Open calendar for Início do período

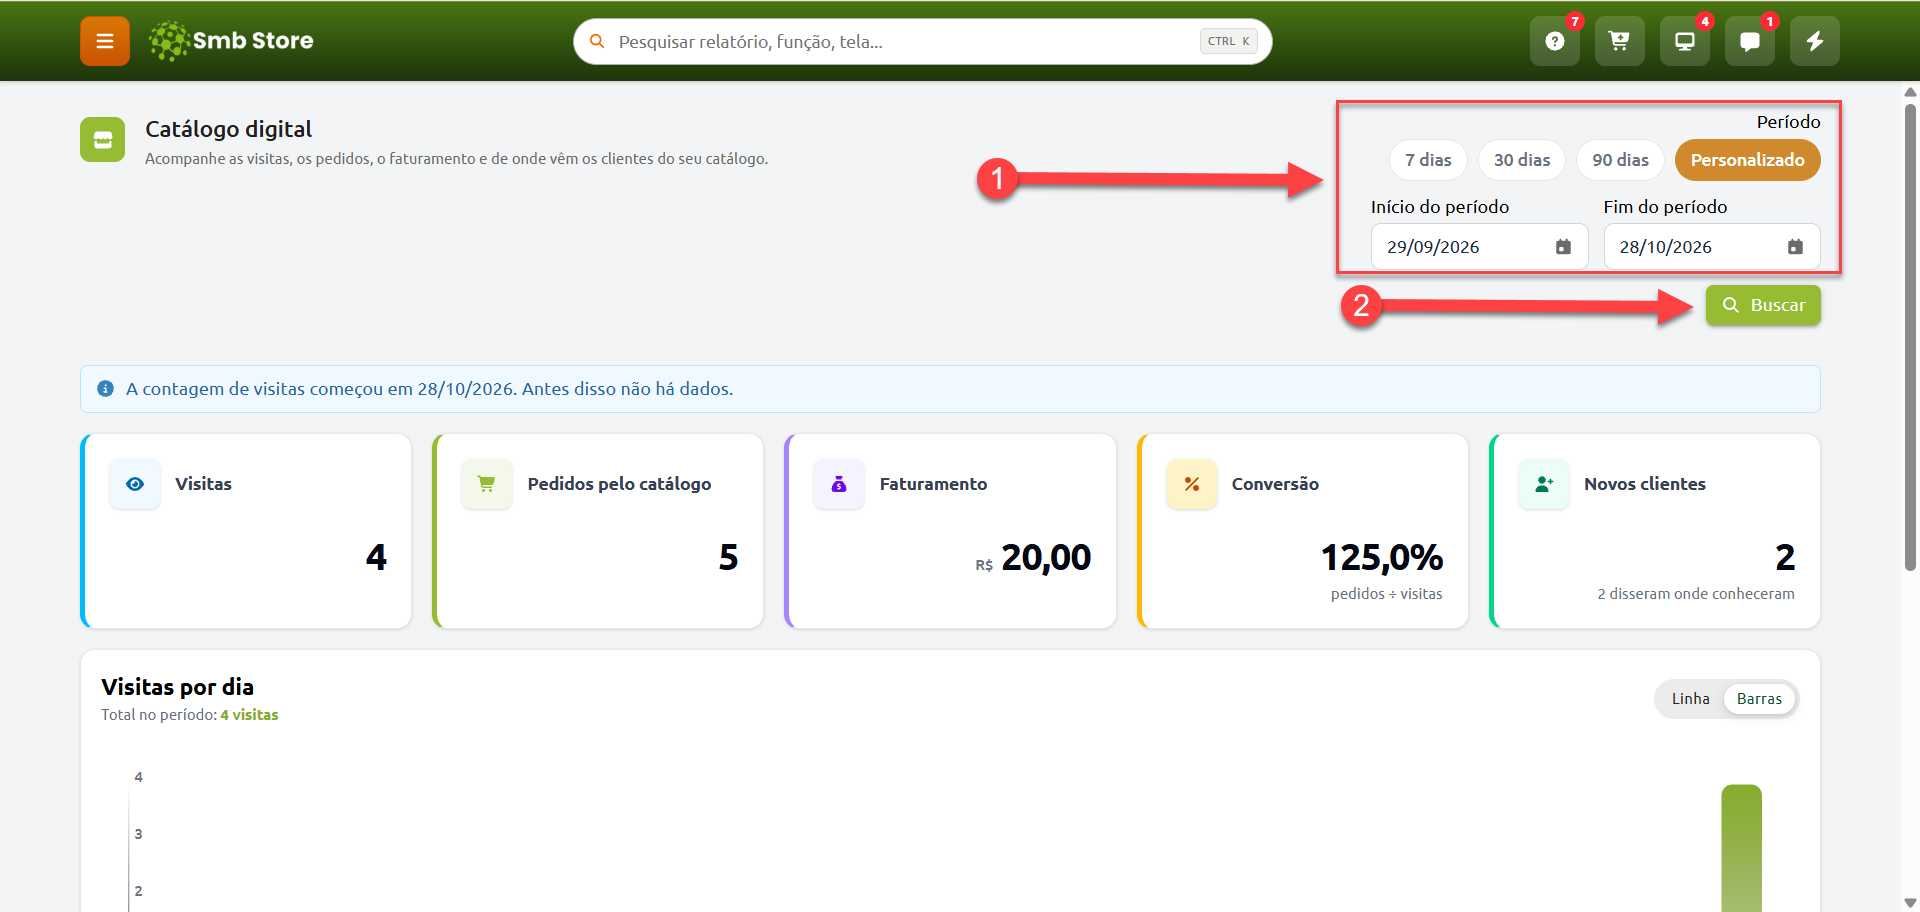pyautogui.click(x=1563, y=247)
